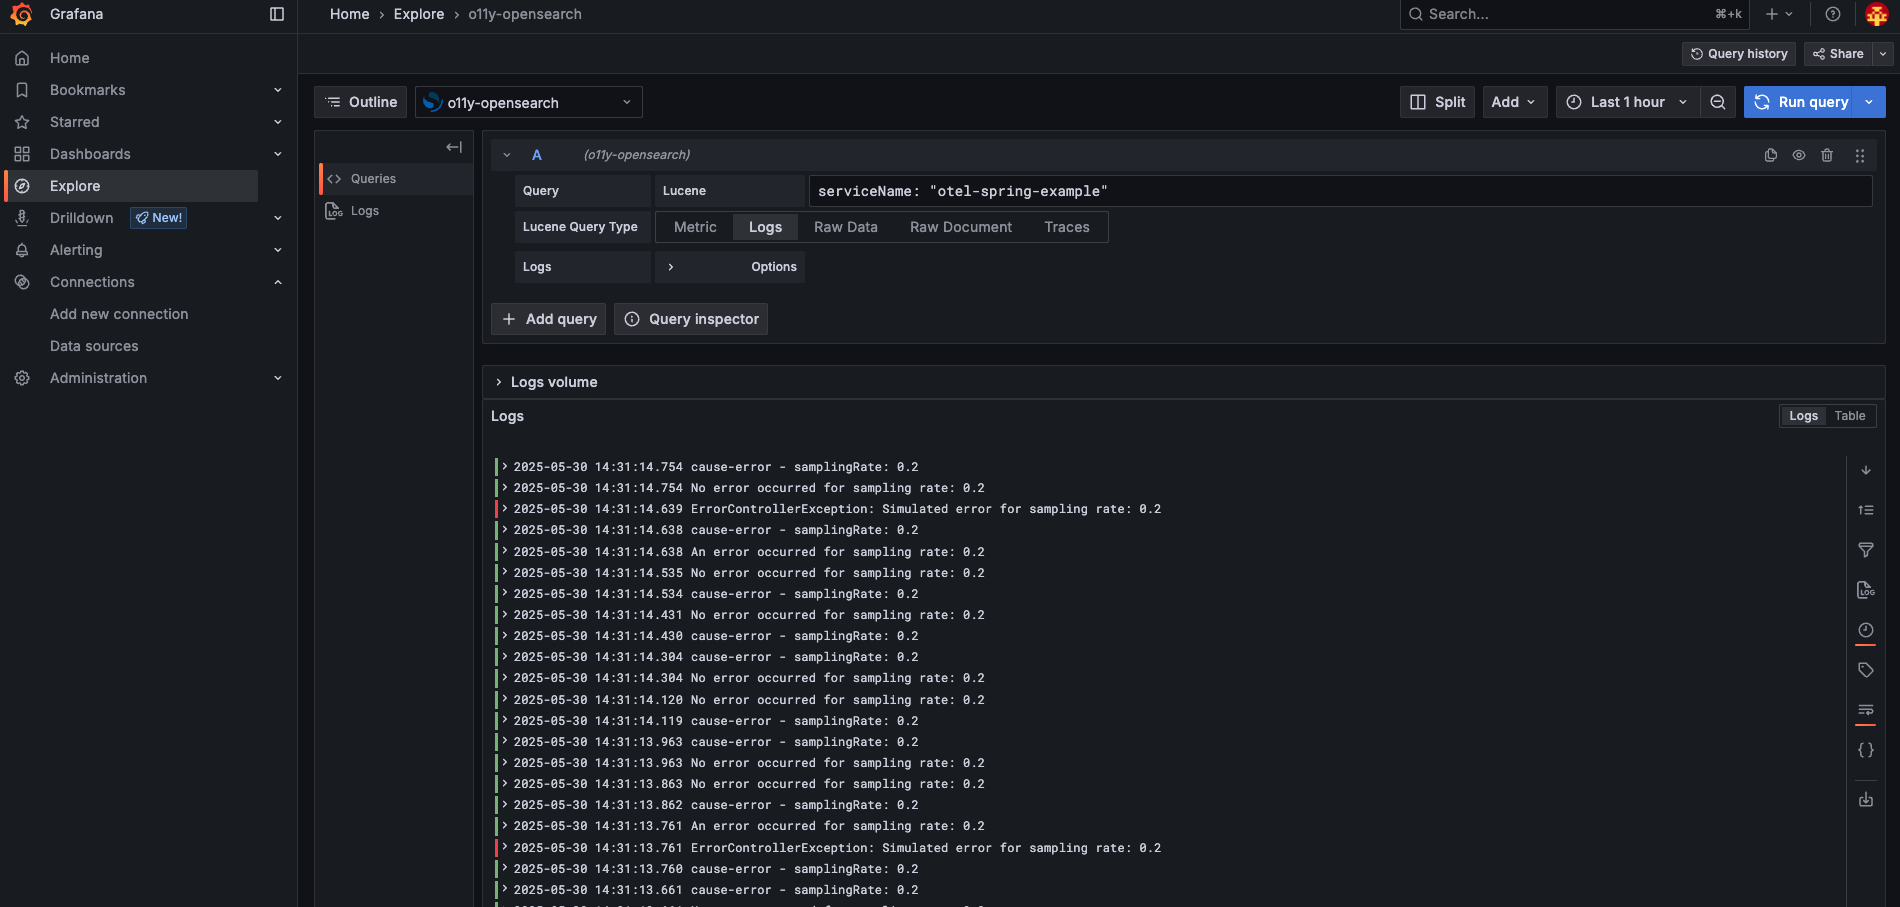Click the Administration gear icon
1900x907 pixels.
[x=22, y=378]
